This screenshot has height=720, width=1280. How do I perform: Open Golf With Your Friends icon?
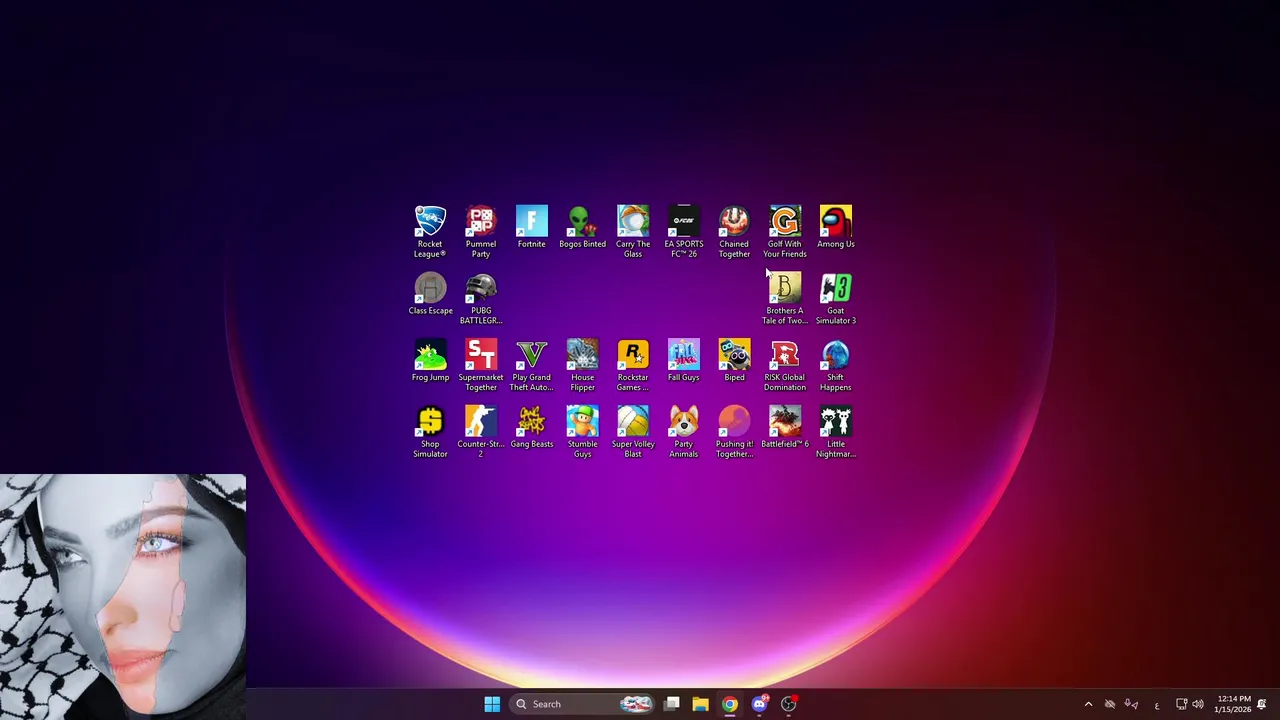[x=785, y=232]
